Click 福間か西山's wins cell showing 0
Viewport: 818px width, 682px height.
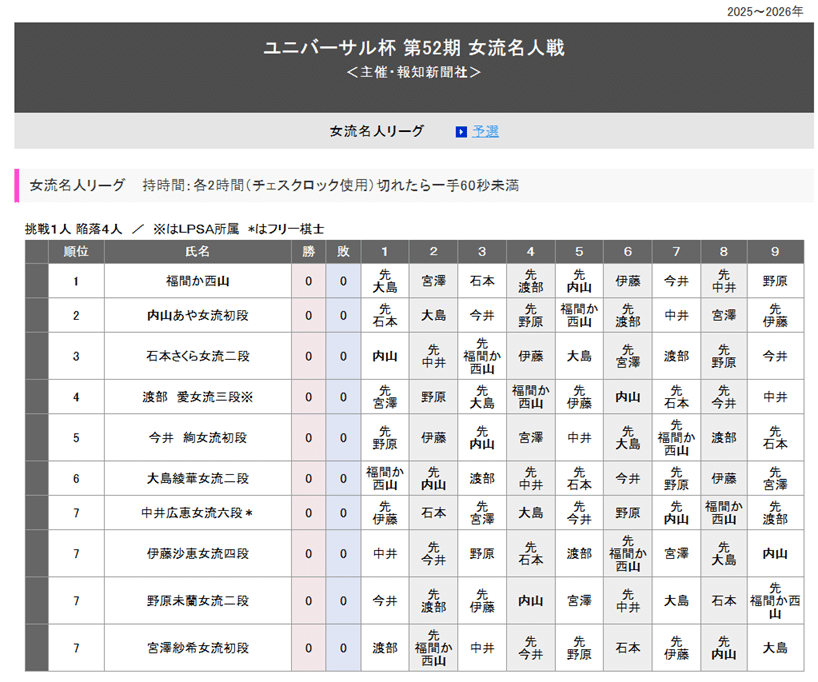308,281
